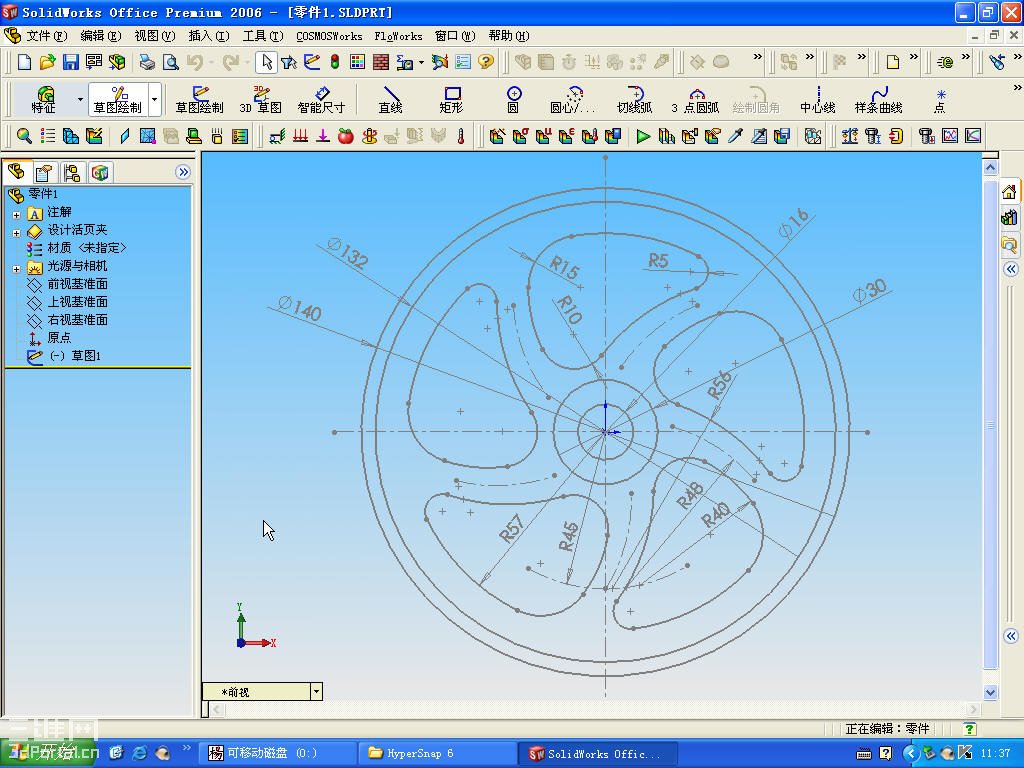Expand the feature manager panel chevron
The height and width of the screenshot is (768, 1024).
(x=184, y=172)
